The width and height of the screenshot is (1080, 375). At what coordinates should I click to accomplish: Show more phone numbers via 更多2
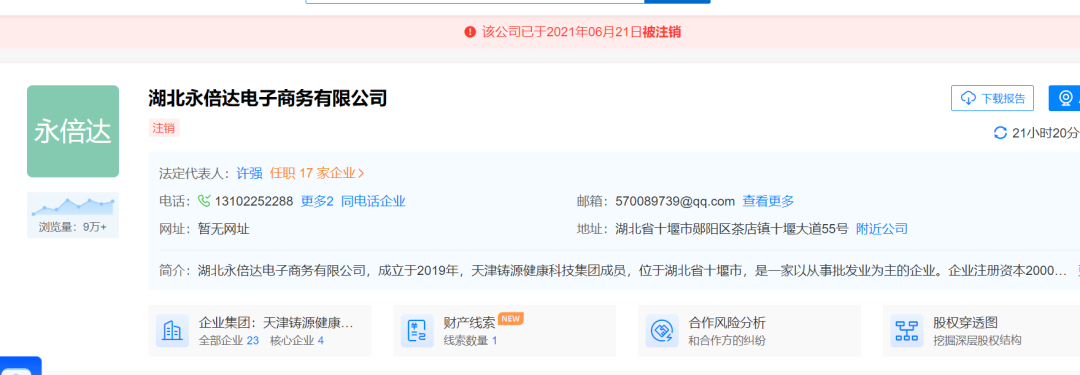(317, 201)
